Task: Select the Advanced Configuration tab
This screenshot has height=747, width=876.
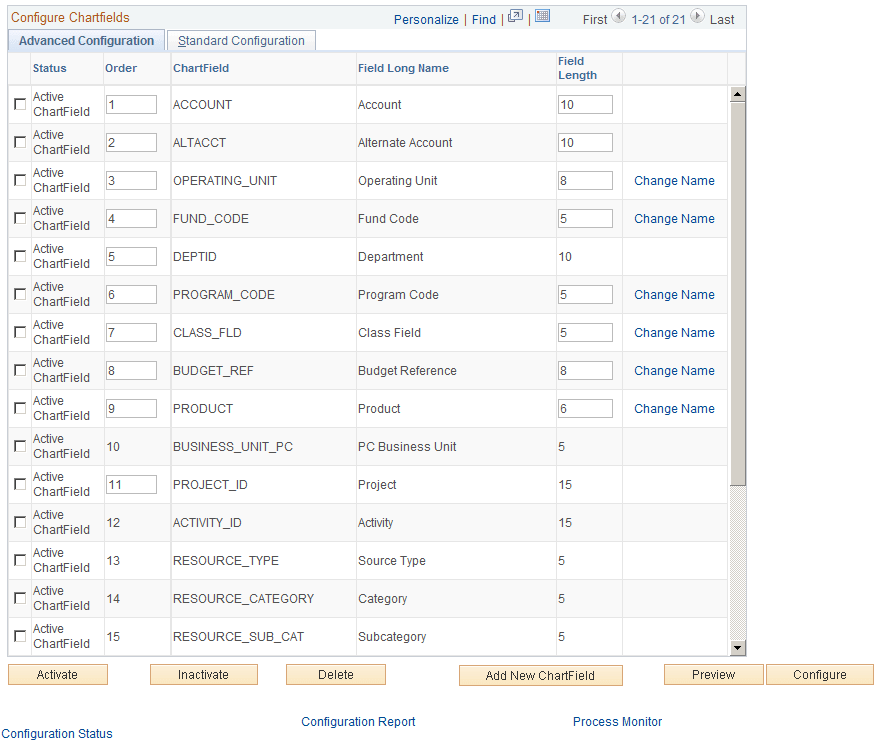Action: coord(86,41)
